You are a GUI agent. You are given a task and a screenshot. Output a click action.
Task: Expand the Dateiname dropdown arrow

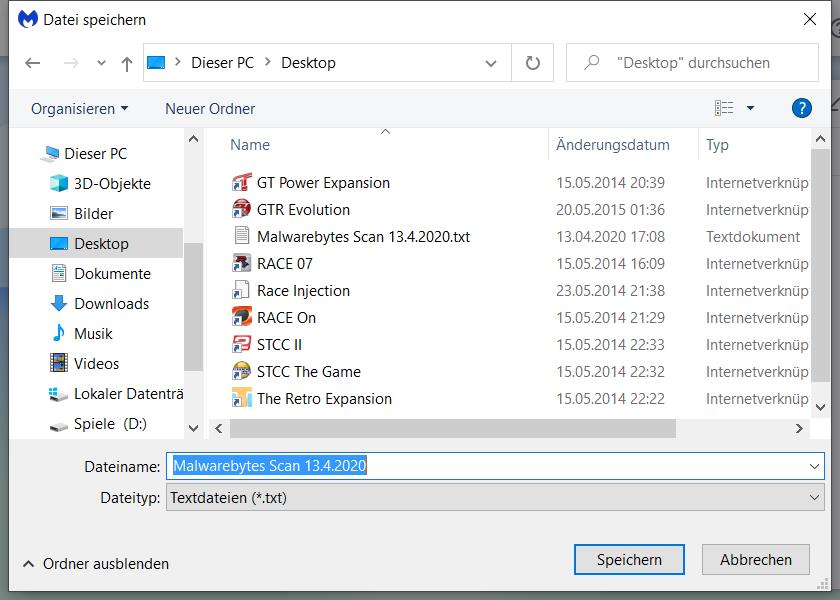(814, 466)
